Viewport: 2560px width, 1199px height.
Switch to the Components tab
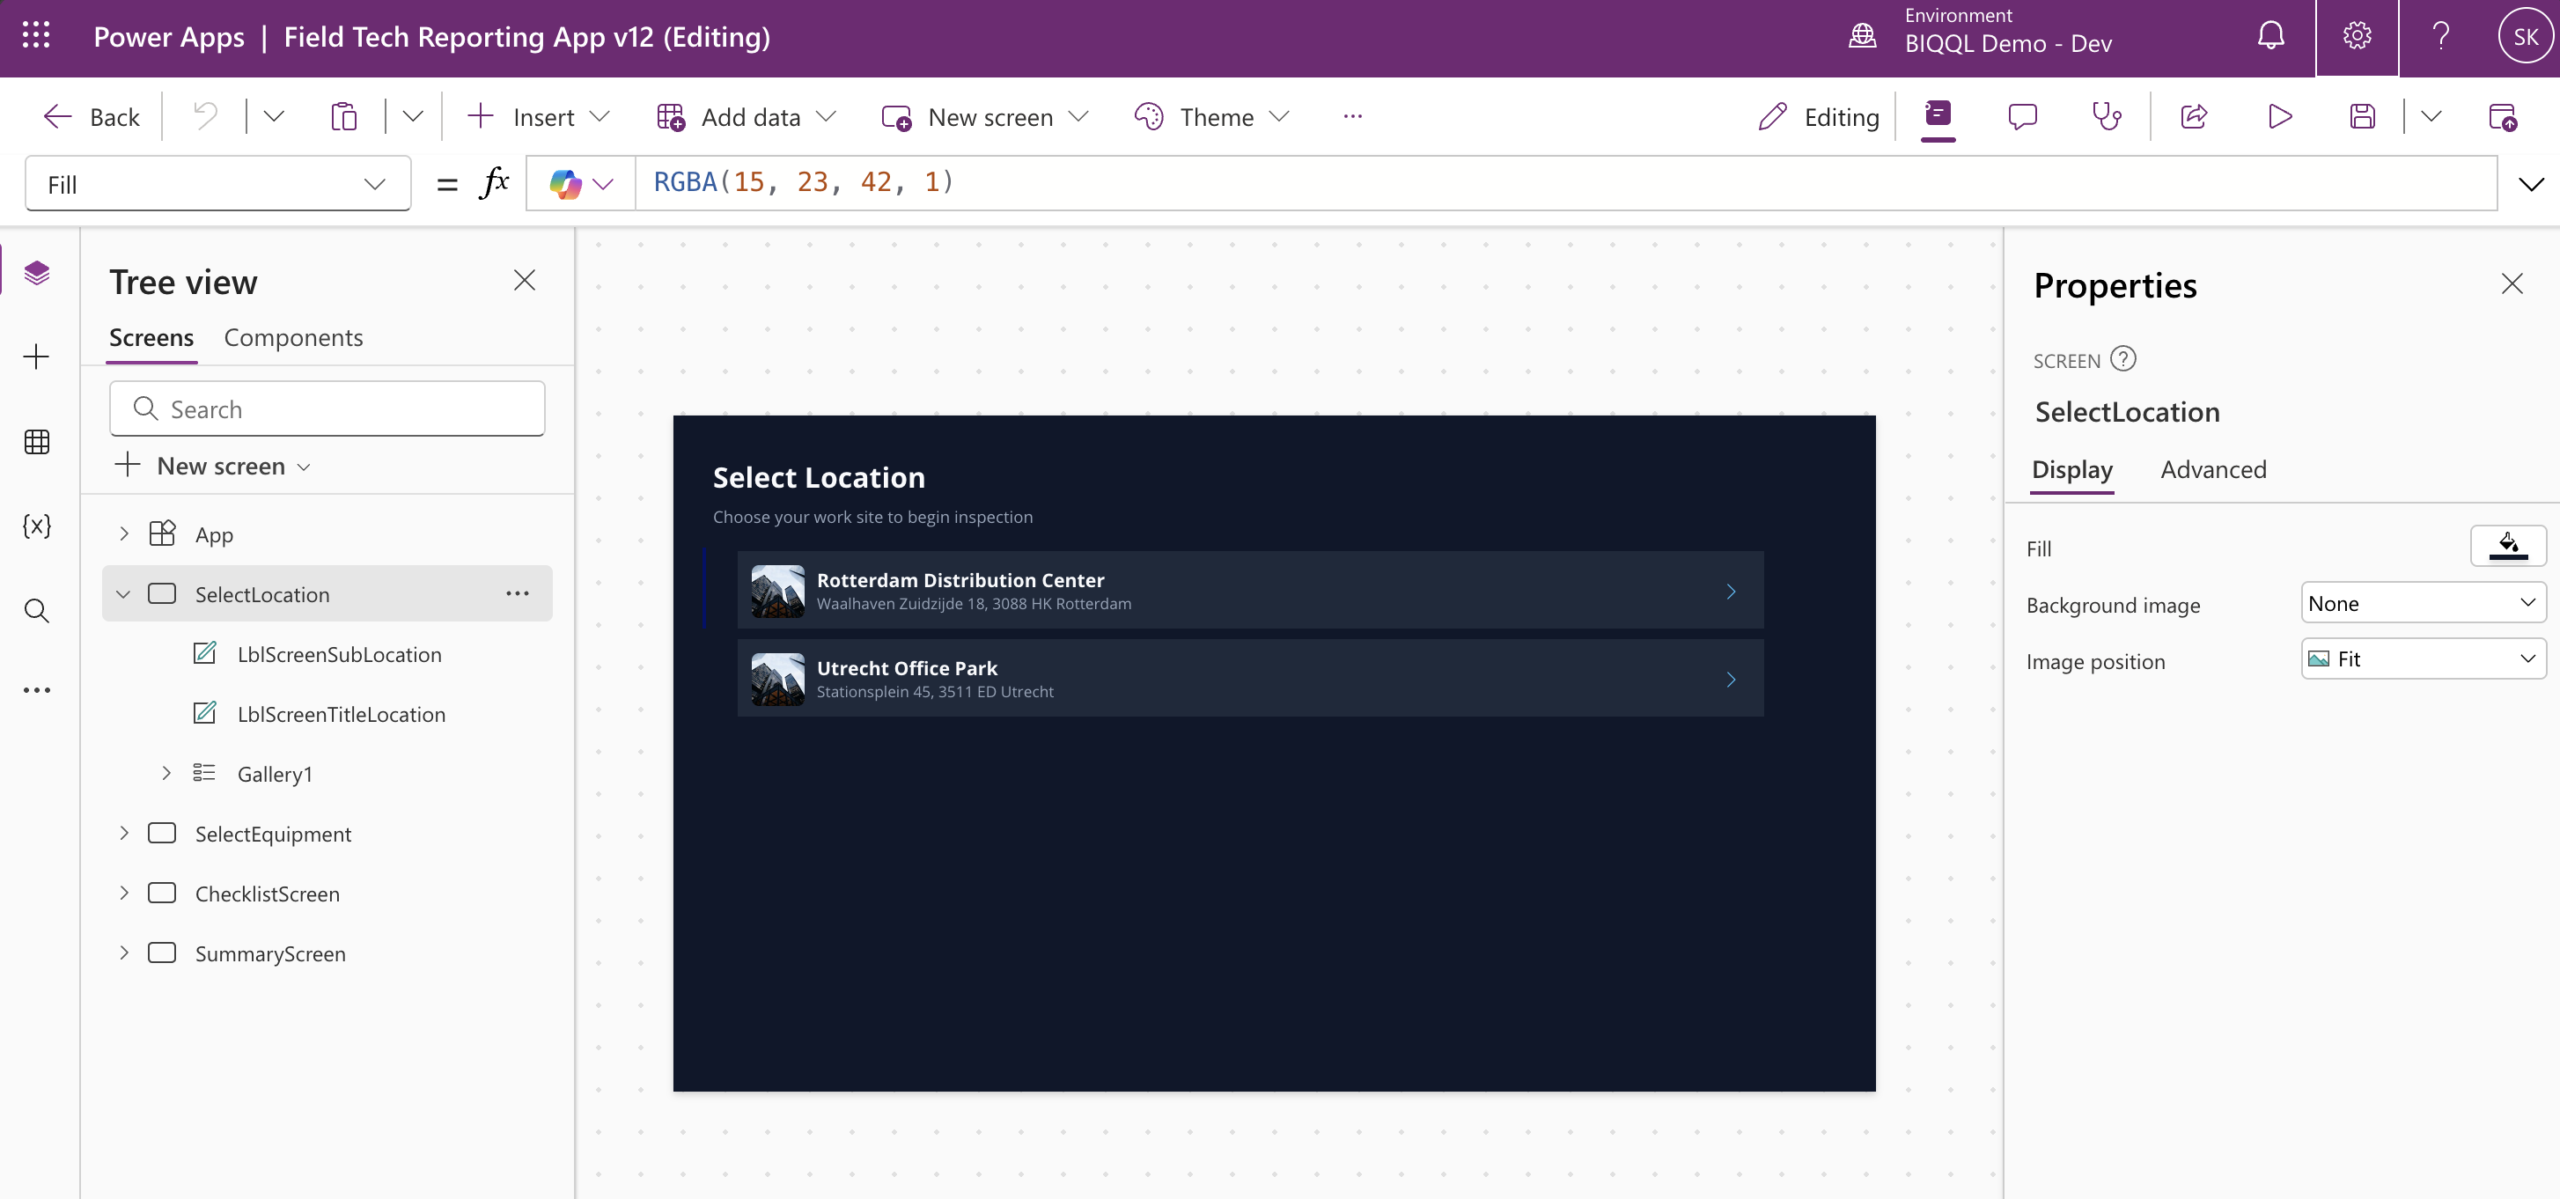(x=293, y=338)
